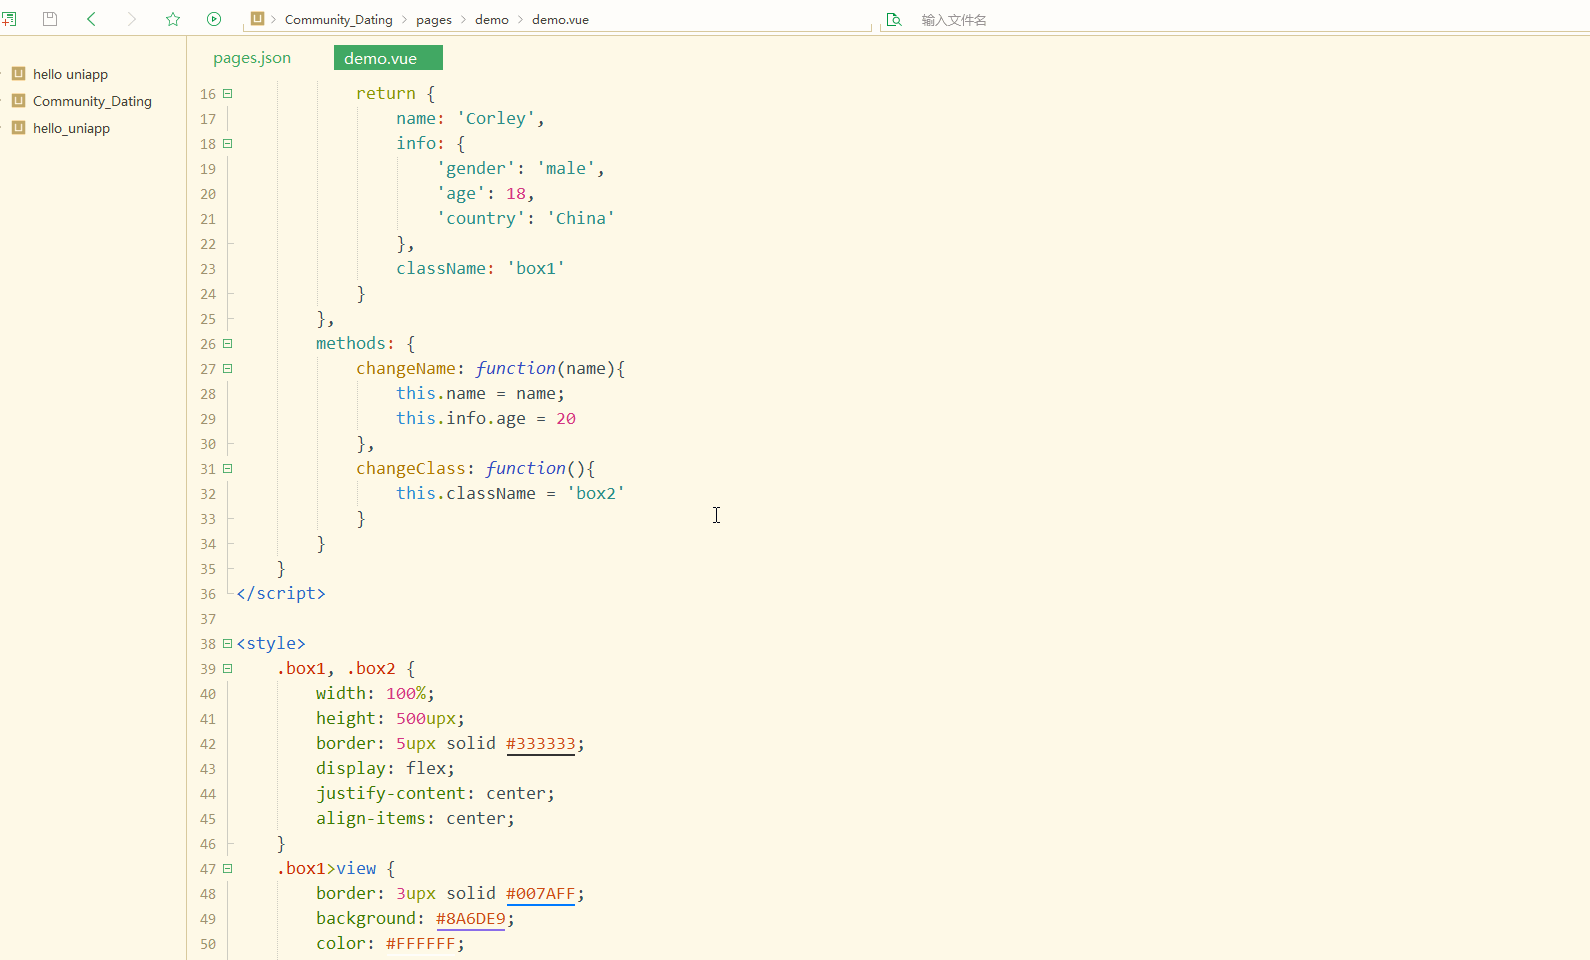The height and width of the screenshot is (960, 1590).
Task: Open the Community_Dating breadcrumb
Action: [339, 20]
